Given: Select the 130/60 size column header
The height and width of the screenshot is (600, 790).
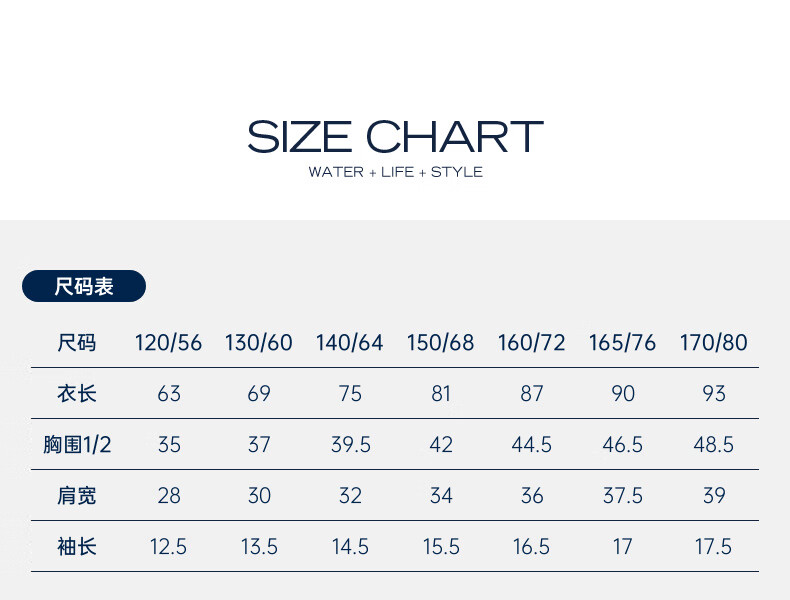Looking at the screenshot, I should [259, 343].
